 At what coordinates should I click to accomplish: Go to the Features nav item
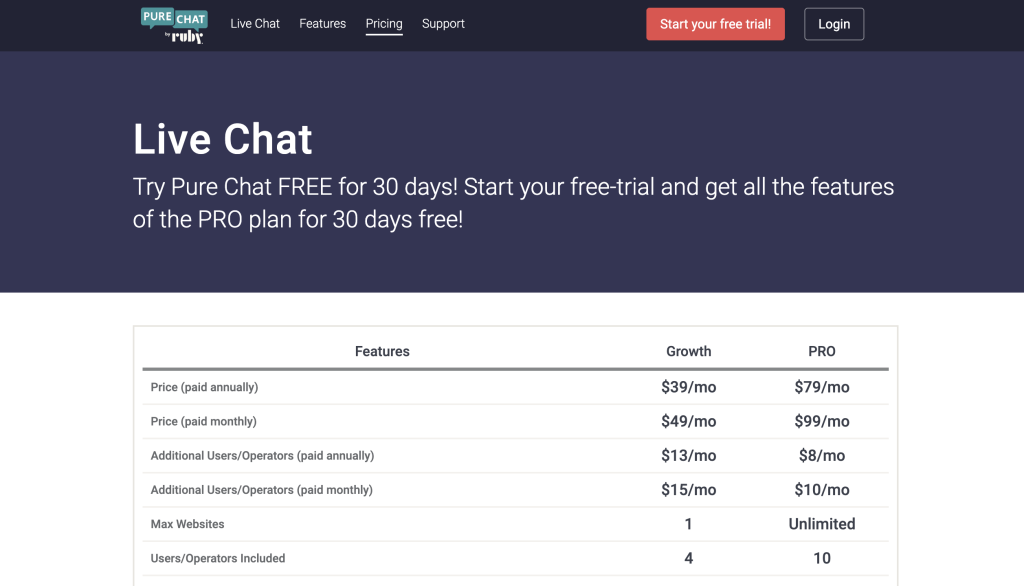point(323,24)
